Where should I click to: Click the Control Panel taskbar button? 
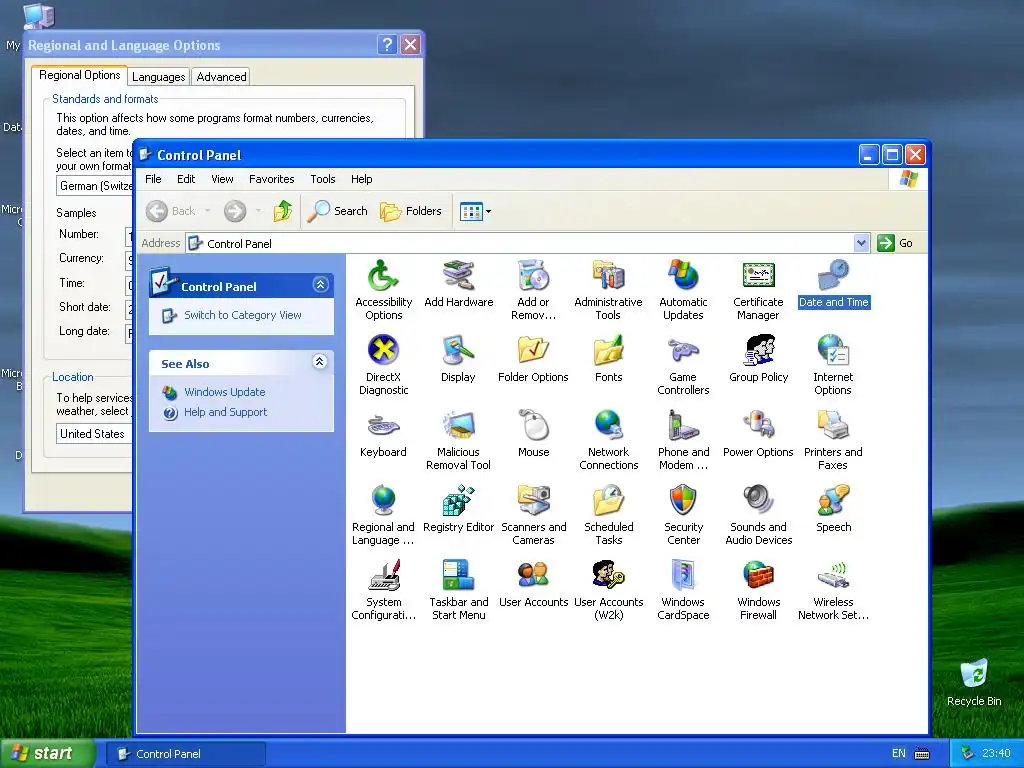(x=185, y=754)
